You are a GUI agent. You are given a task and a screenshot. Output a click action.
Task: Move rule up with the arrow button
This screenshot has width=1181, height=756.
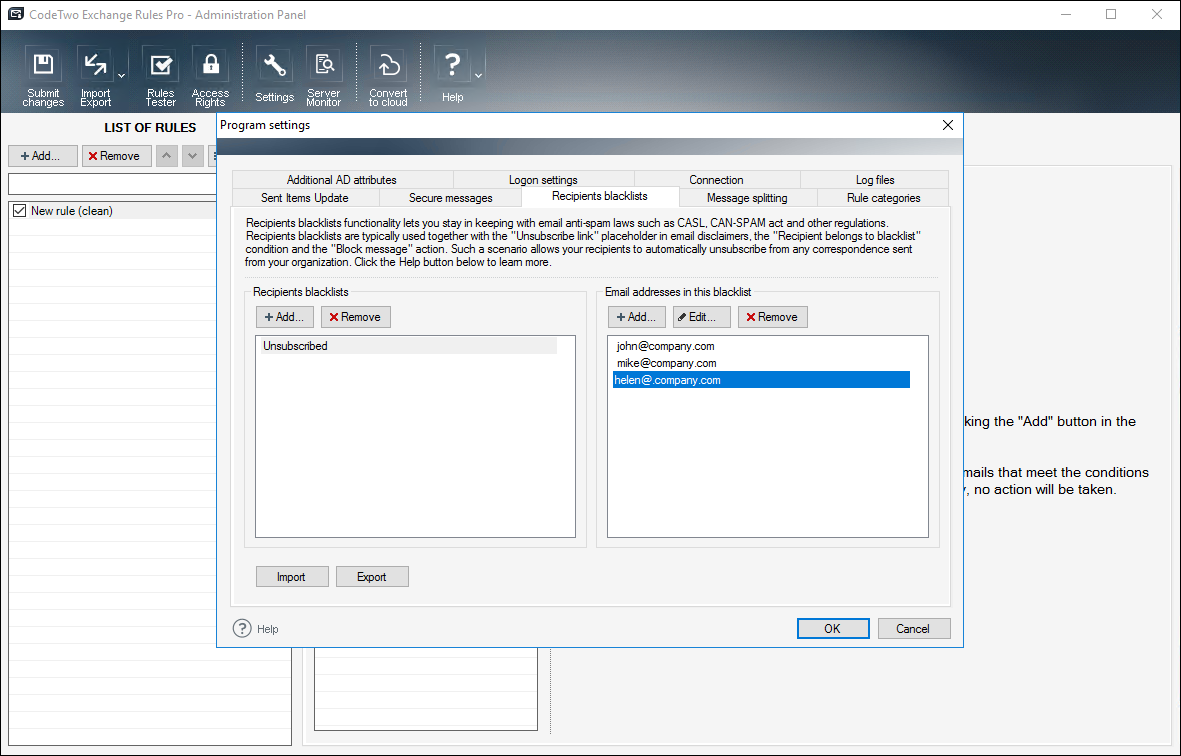point(166,156)
